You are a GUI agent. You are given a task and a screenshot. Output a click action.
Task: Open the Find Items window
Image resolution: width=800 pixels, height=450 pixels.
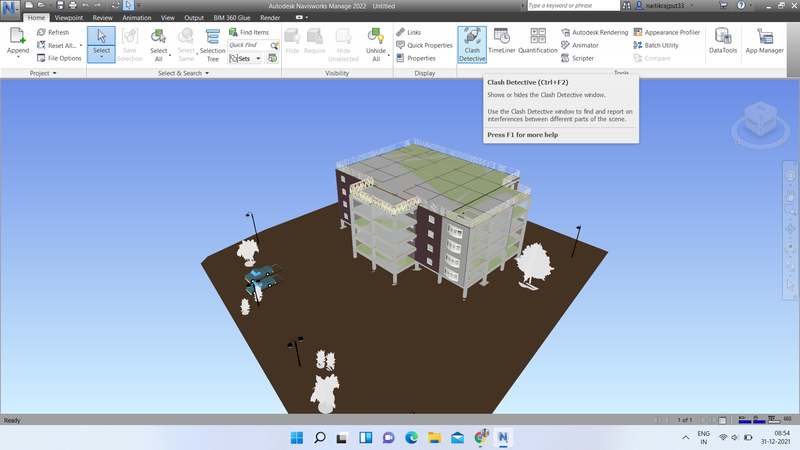click(249, 32)
